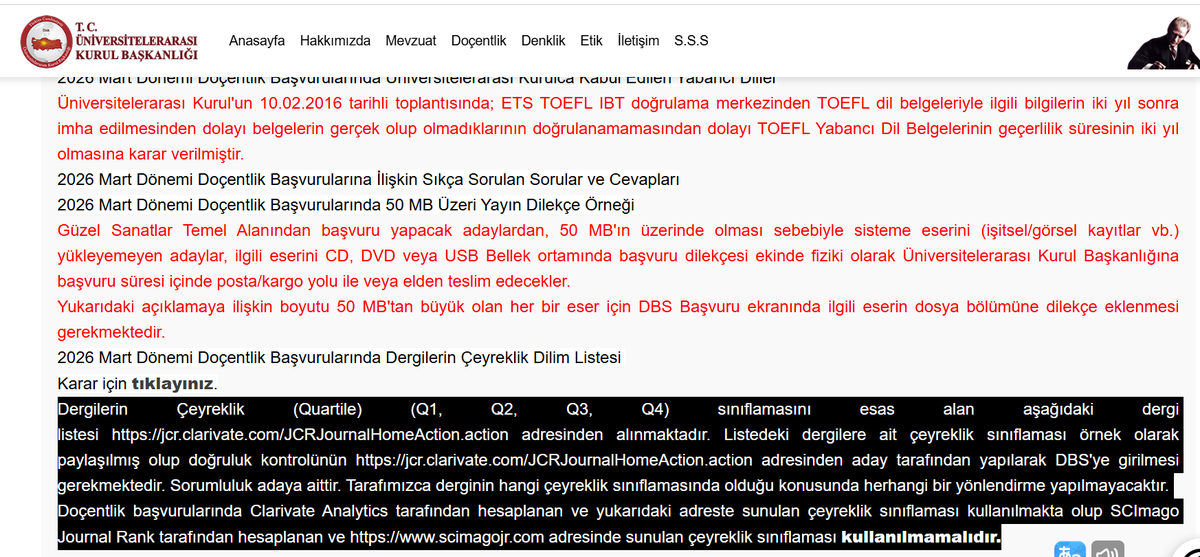Image resolution: width=1200 pixels, height=557 pixels.
Task: Open the S.S.S navigation item
Action: click(x=691, y=41)
